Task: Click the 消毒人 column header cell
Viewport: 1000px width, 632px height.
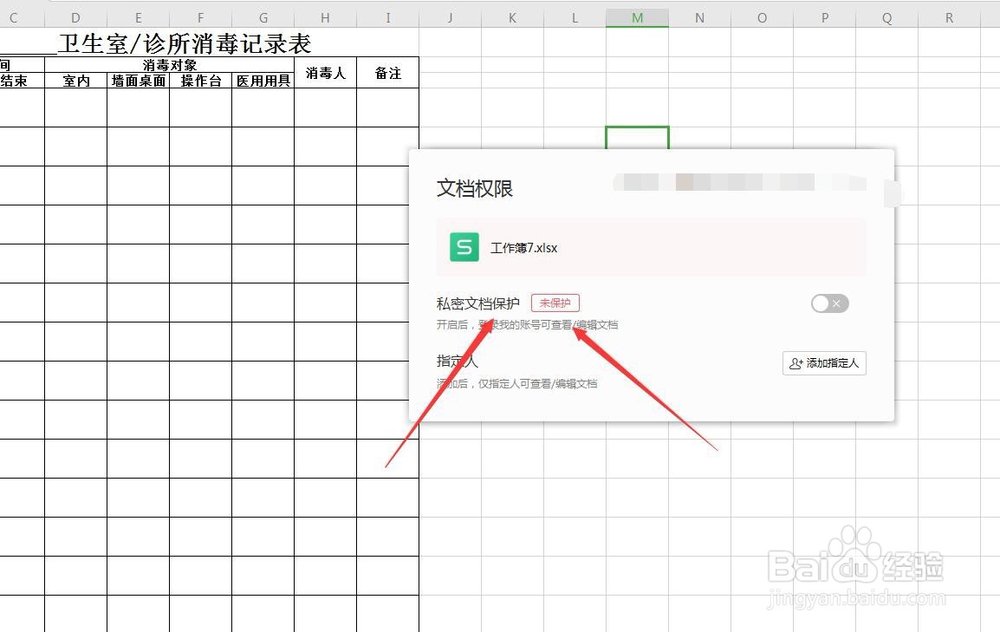Action: 324,73
